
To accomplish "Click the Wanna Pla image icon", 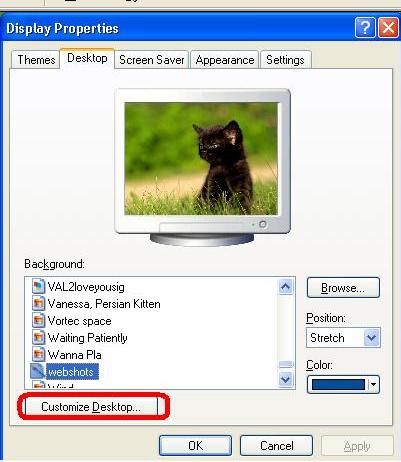I will click(38, 354).
